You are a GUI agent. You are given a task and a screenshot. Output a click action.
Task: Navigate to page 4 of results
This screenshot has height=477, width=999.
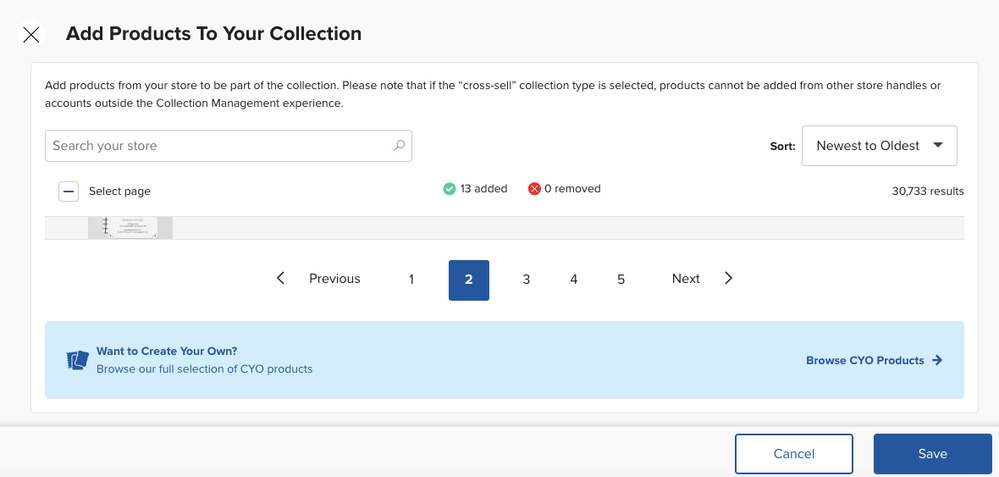point(574,280)
